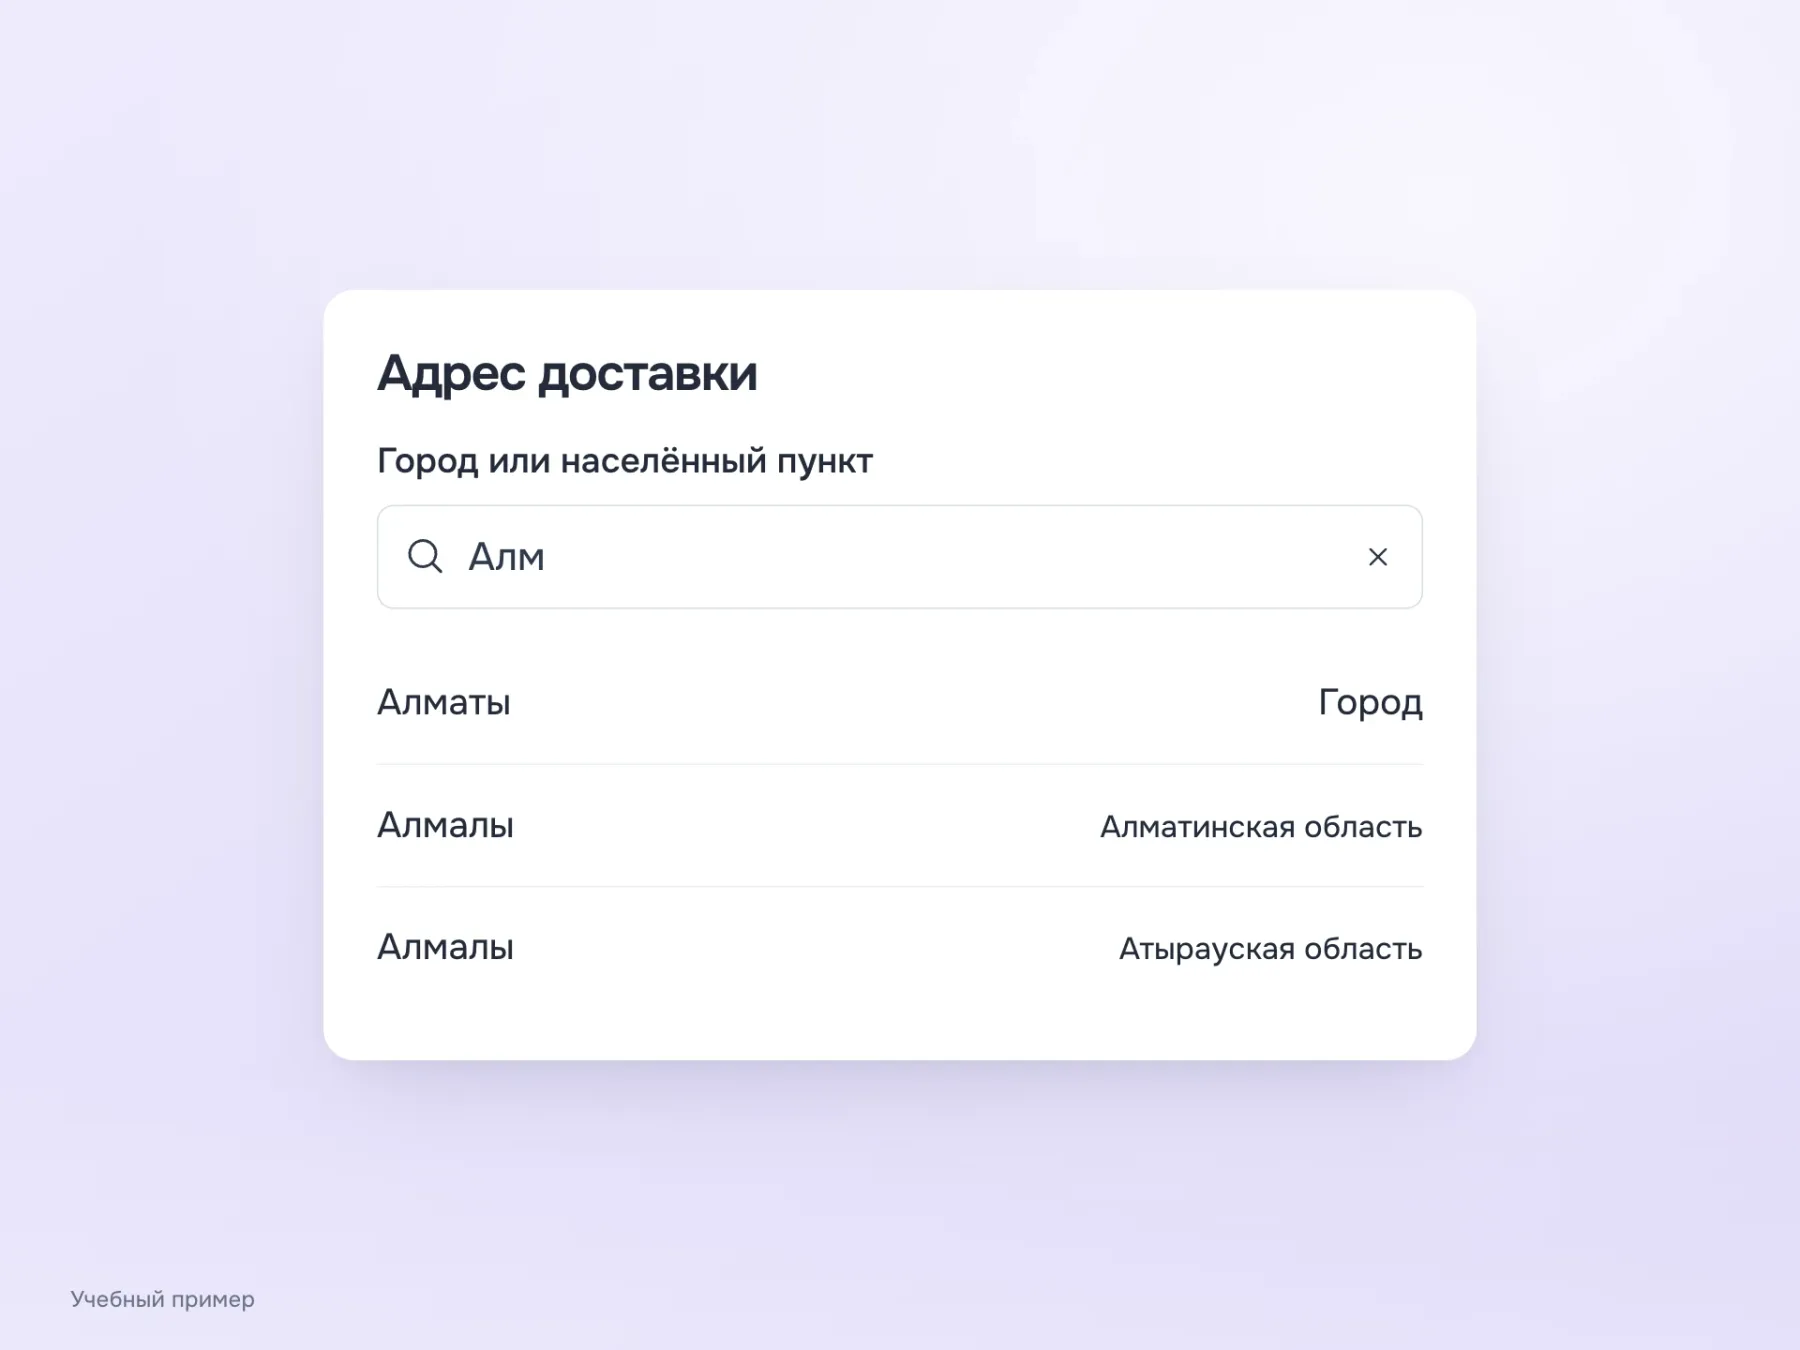The height and width of the screenshot is (1350, 1800).
Task: Choose Алмалы in Атырауская область
Action: tap(899, 948)
